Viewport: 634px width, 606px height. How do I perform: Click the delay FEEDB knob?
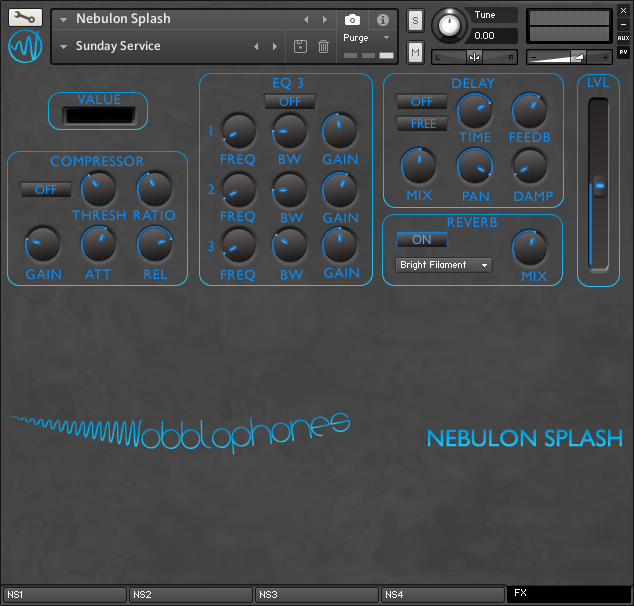click(x=529, y=111)
